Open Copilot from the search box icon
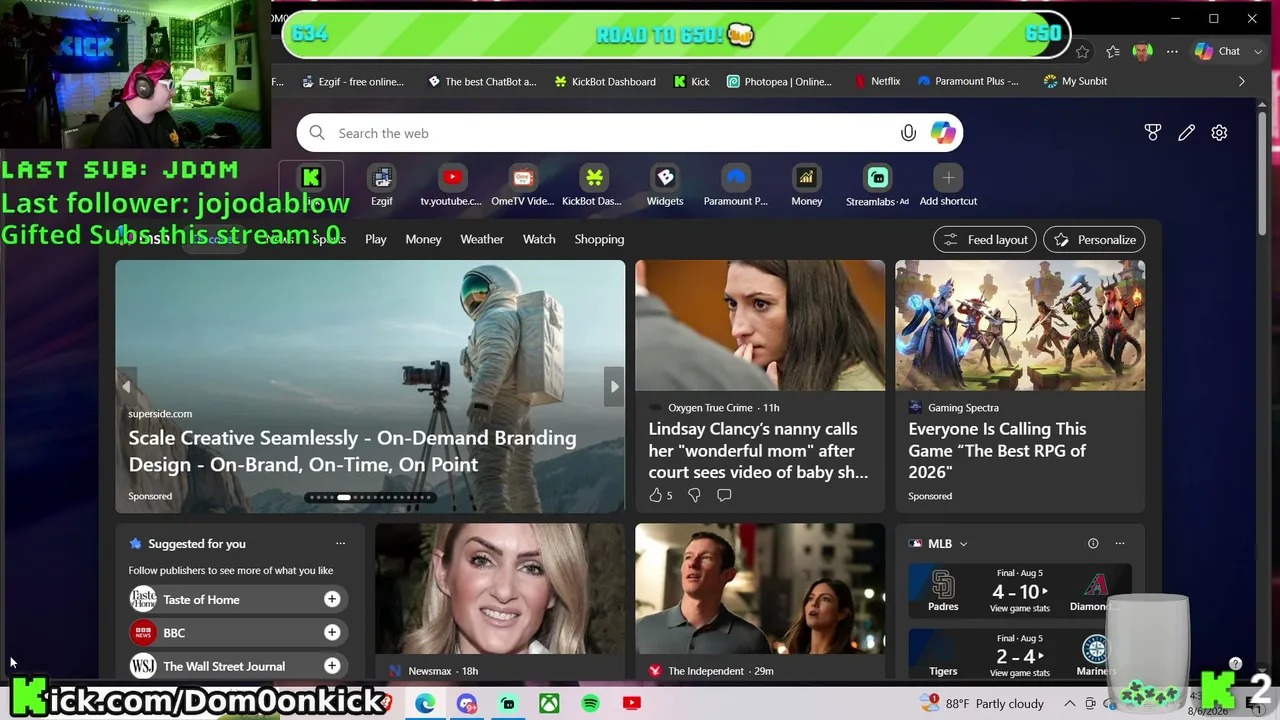 [943, 133]
